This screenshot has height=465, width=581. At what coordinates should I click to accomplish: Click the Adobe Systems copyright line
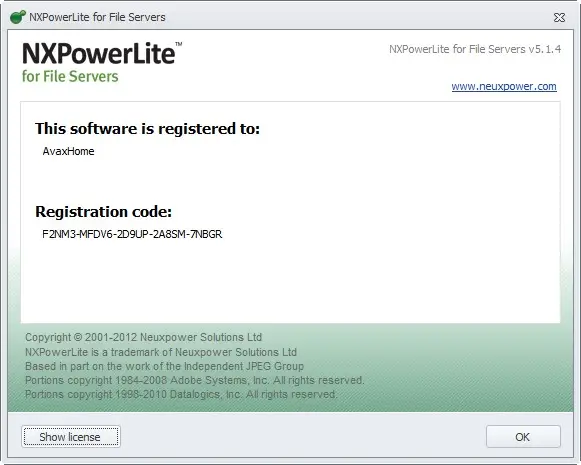click(195, 380)
